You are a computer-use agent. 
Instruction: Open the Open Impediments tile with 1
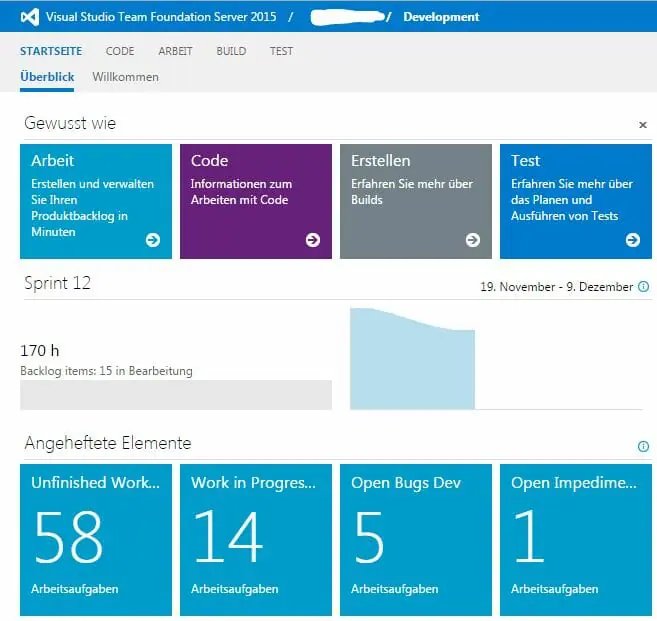576,540
